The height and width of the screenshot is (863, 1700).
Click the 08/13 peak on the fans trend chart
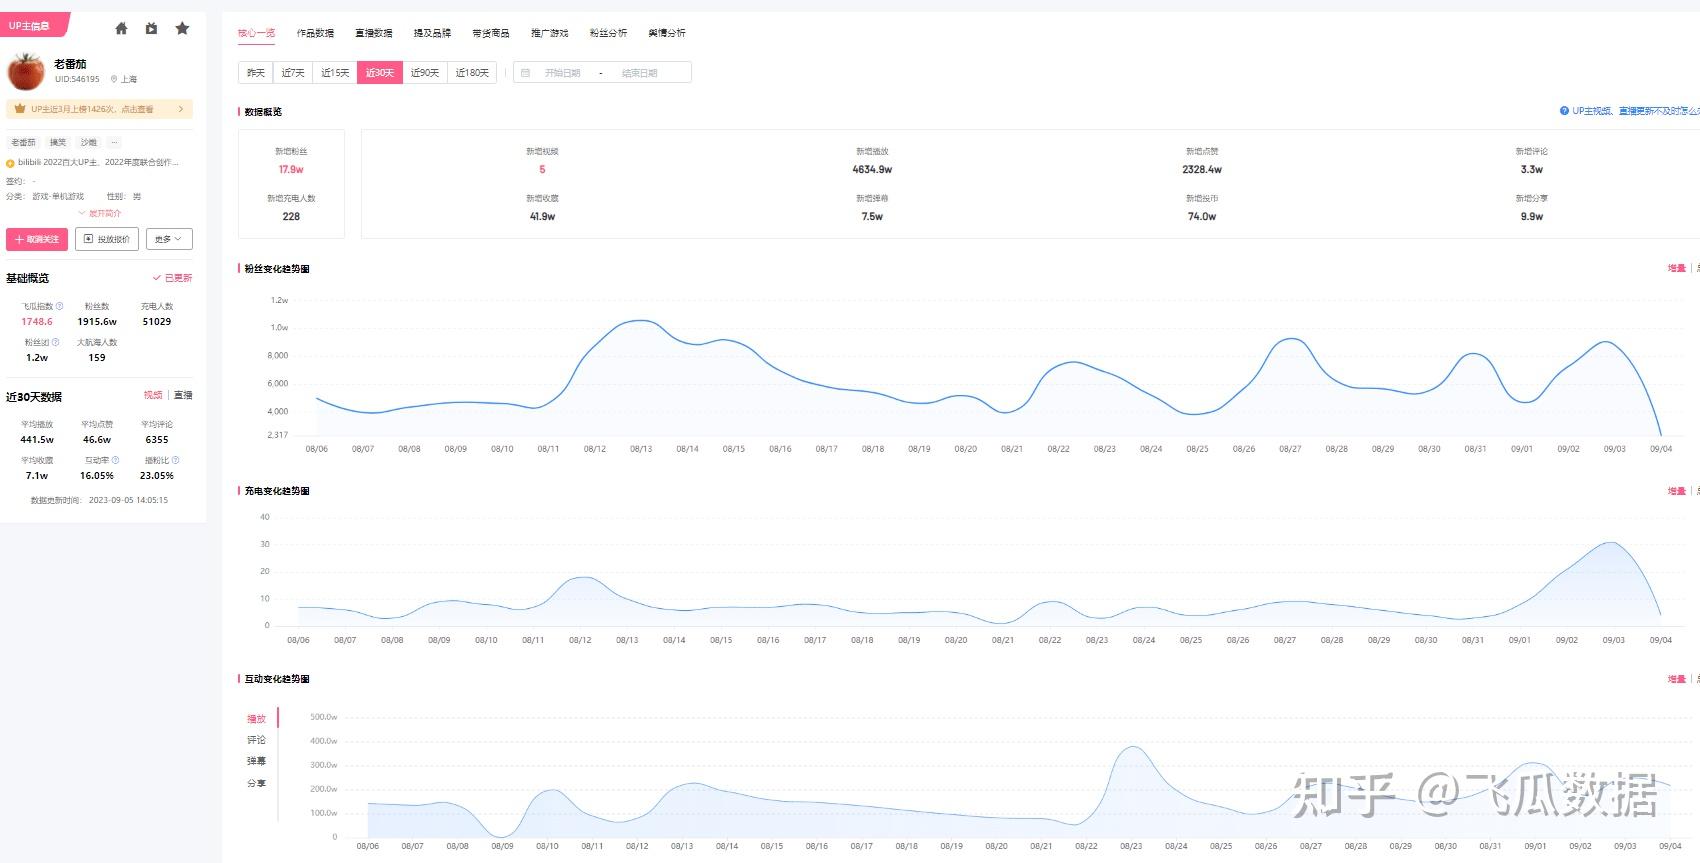tap(641, 321)
